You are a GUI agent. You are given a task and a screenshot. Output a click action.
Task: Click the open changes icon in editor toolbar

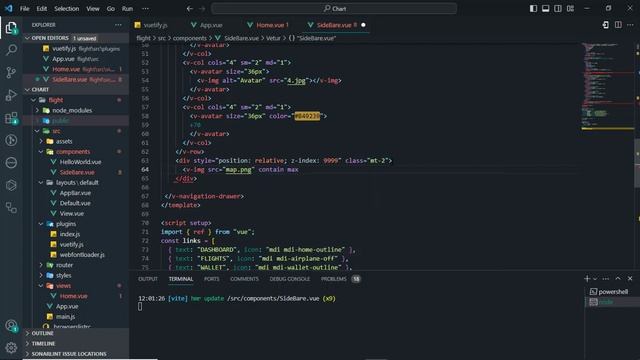click(x=606, y=25)
